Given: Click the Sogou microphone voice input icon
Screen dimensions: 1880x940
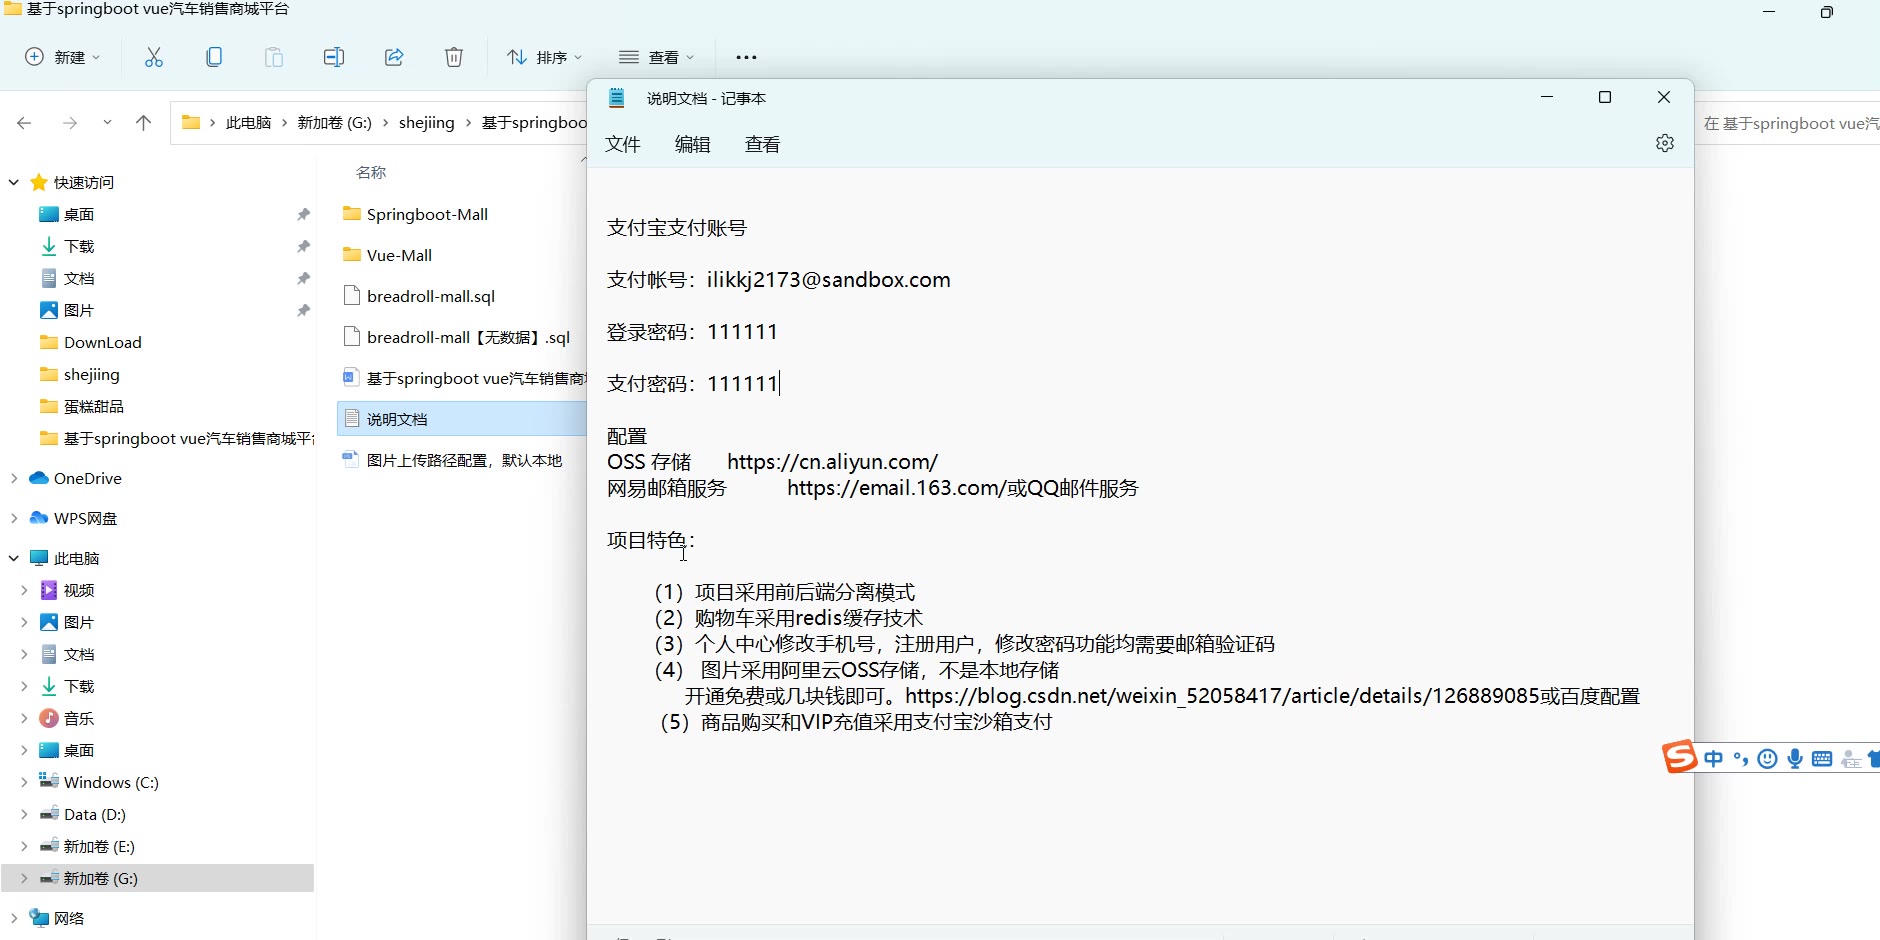Looking at the screenshot, I should (1795, 759).
